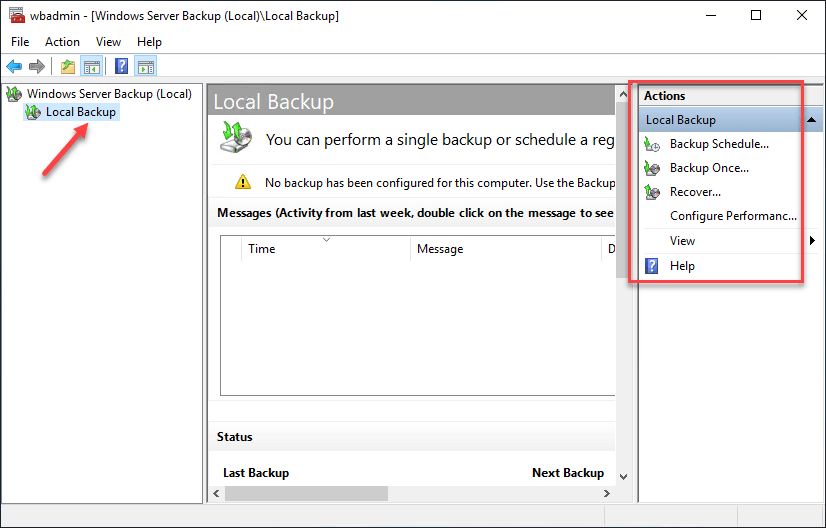Click the Last Backup label
Viewport: 826px width, 528px height.
pyautogui.click(x=255, y=473)
